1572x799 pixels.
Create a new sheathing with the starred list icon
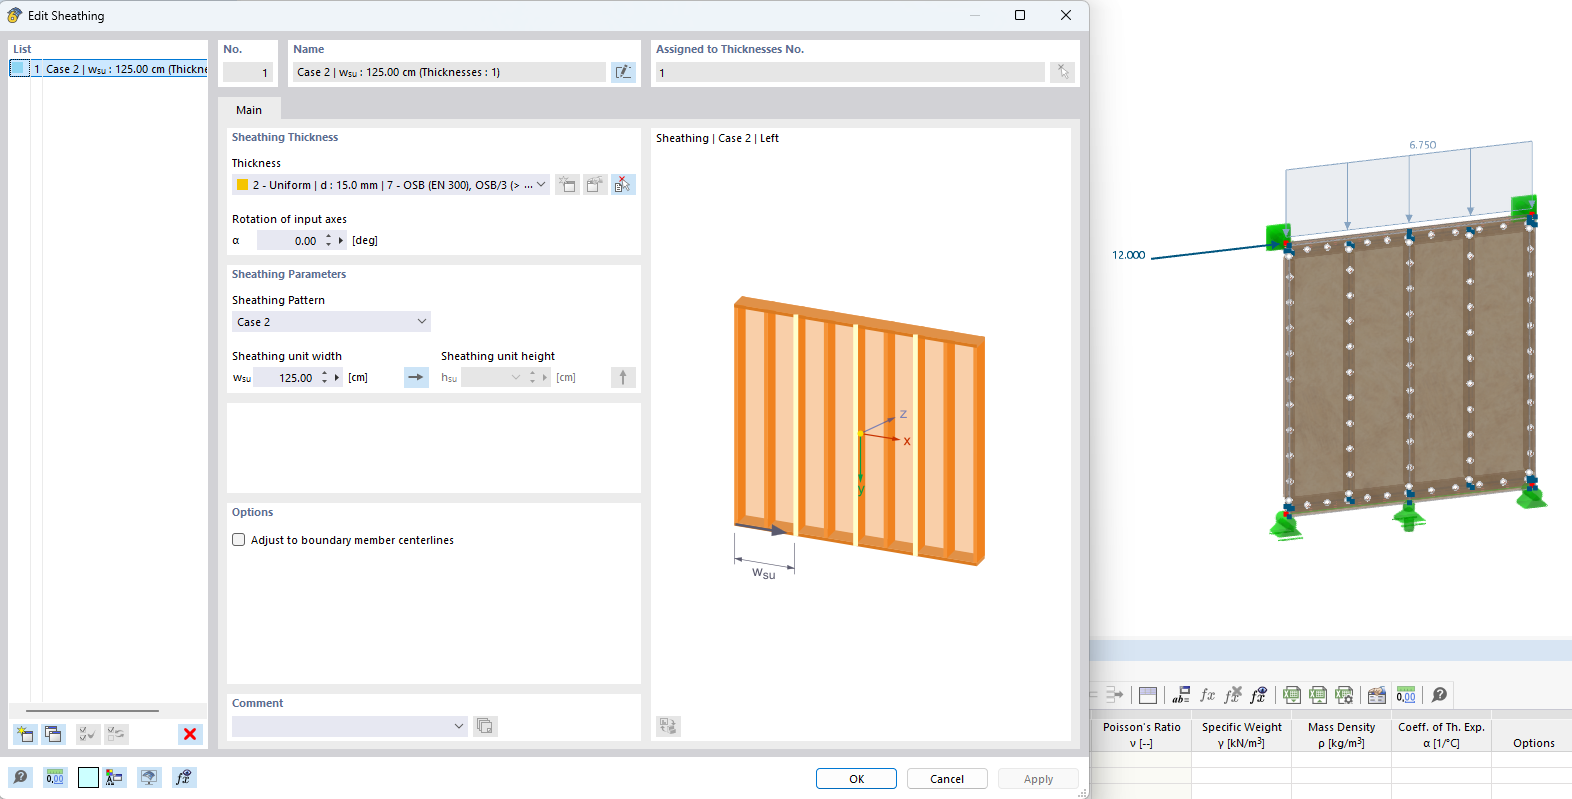click(x=25, y=734)
